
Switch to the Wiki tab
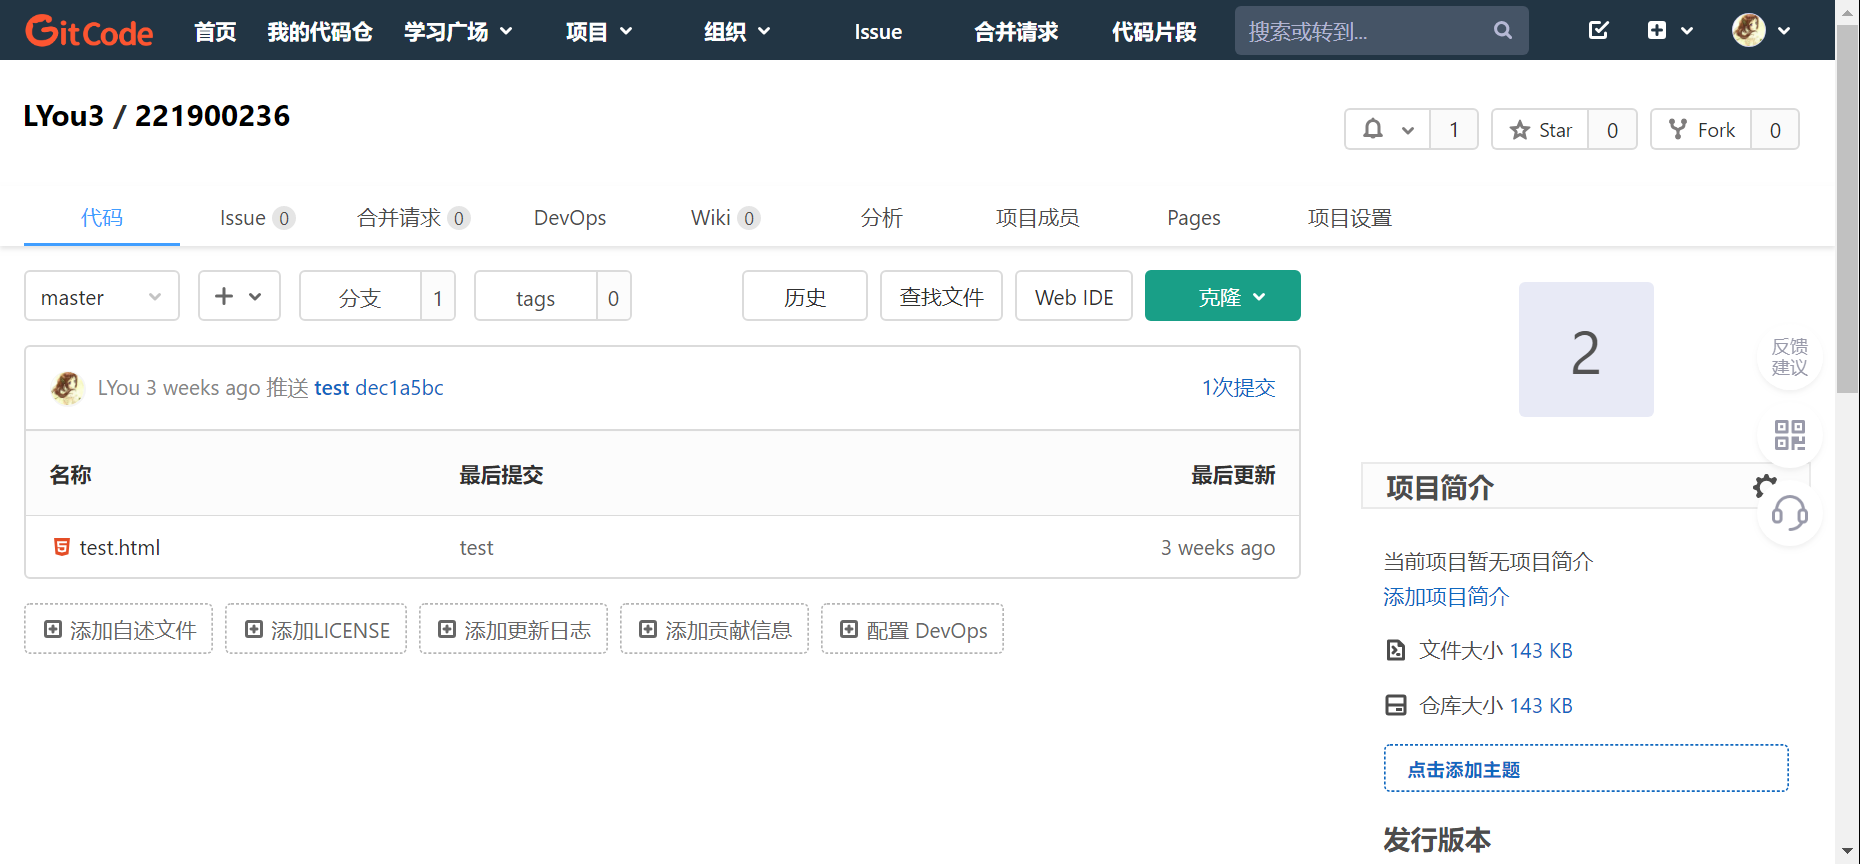pyautogui.click(x=711, y=218)
